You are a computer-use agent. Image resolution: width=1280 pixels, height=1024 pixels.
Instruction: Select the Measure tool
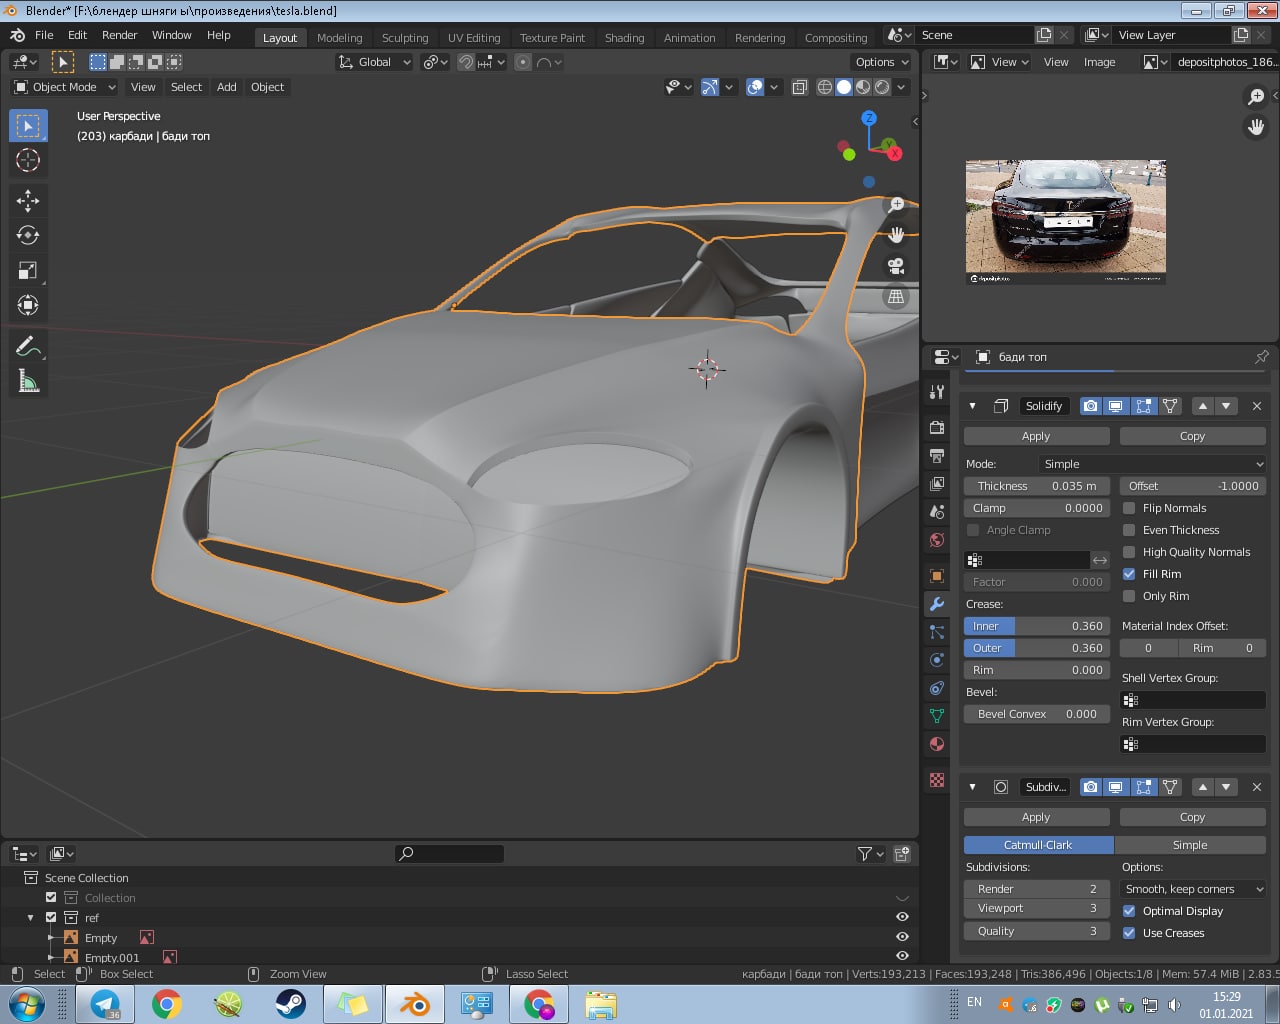[28, 382]
